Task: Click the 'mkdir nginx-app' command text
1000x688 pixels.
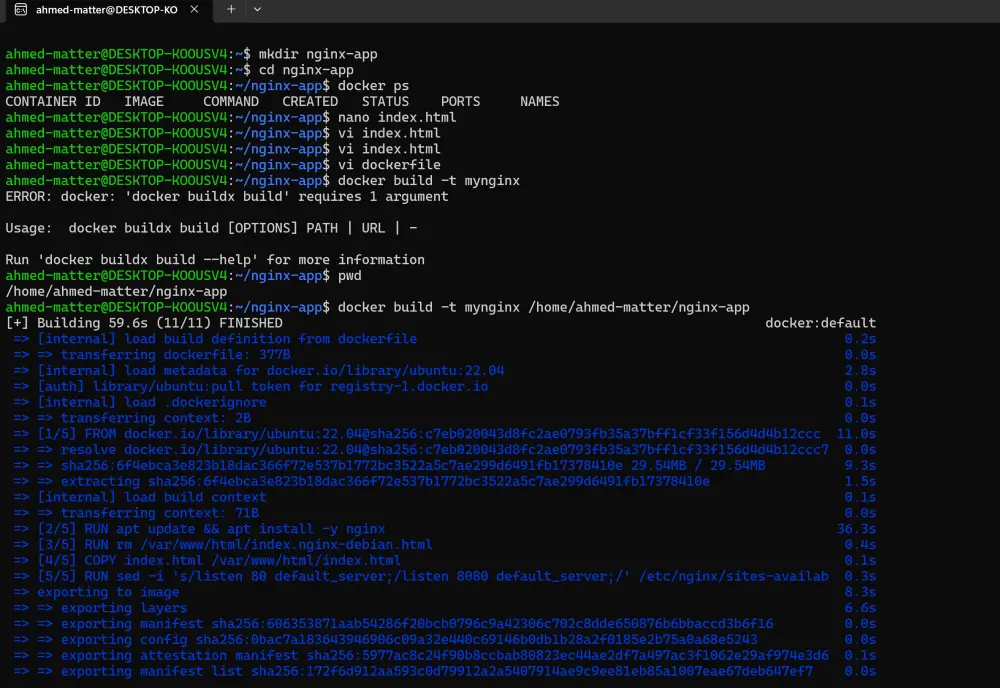Action: tap(318, 54)
